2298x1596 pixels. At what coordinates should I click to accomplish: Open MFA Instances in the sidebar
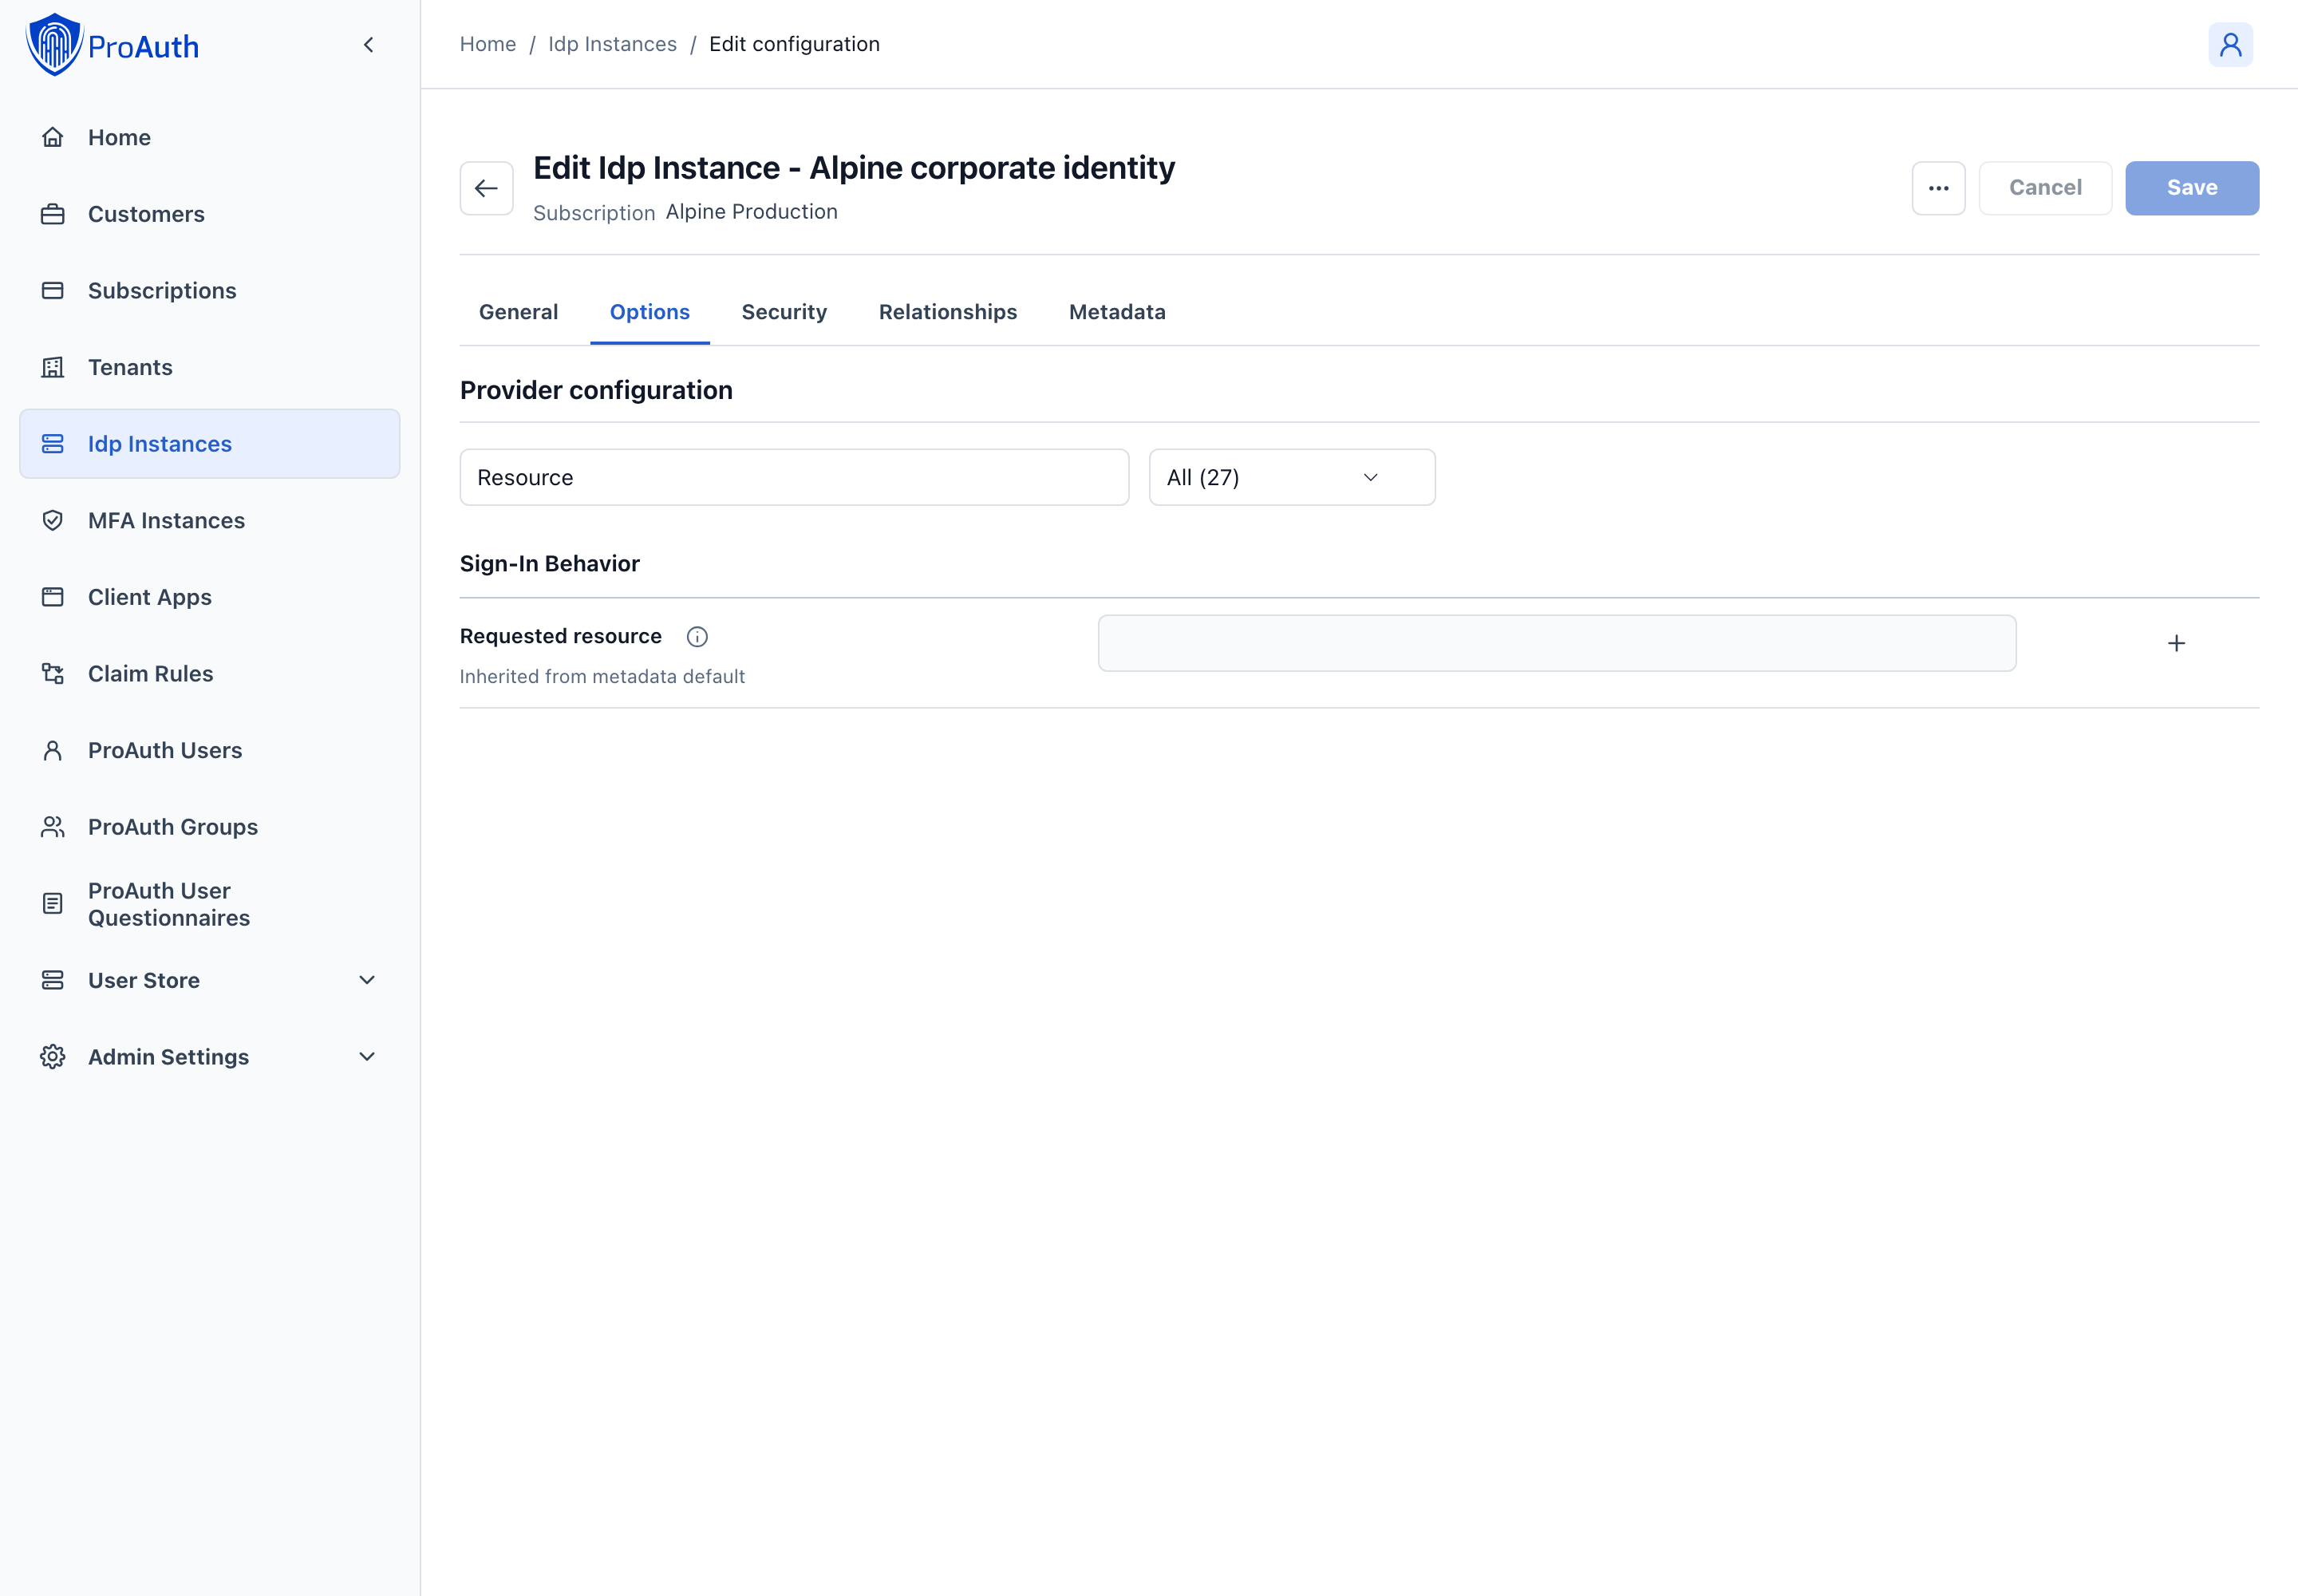[210, 520]
